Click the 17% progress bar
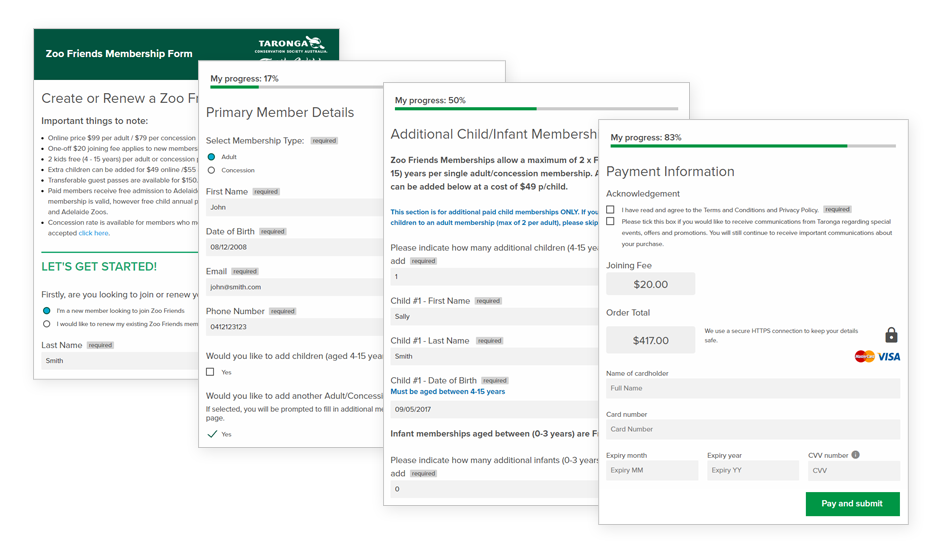 [x=296, y=87]
